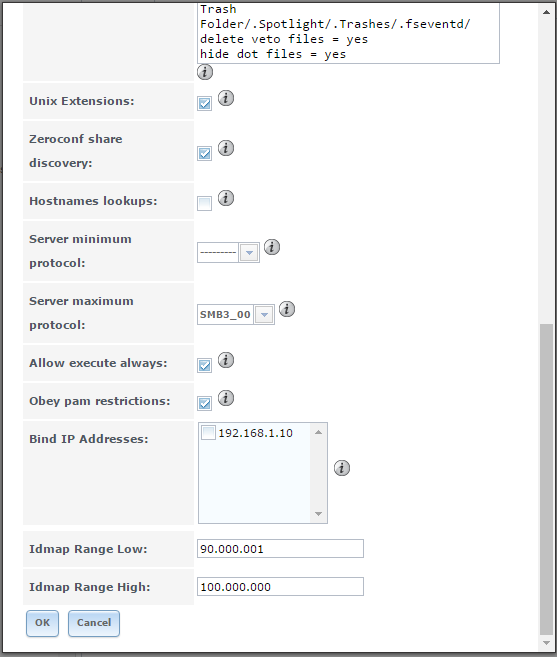Open the info icon for Bind IP Addresses
The width and height of the screenshot is (557, 657).
(x=342, y=468)
